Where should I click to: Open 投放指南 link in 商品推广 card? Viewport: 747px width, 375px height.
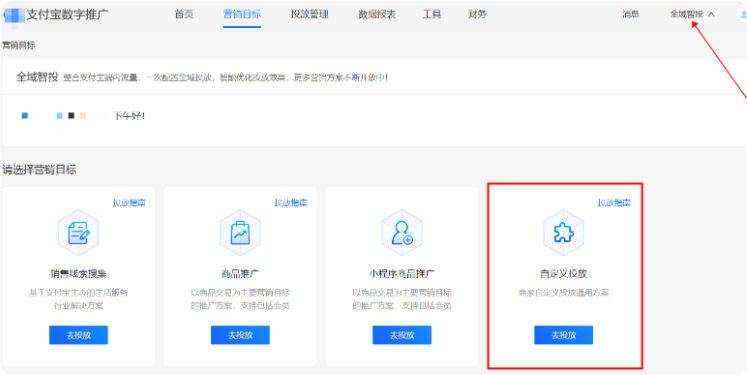(291, 203)
